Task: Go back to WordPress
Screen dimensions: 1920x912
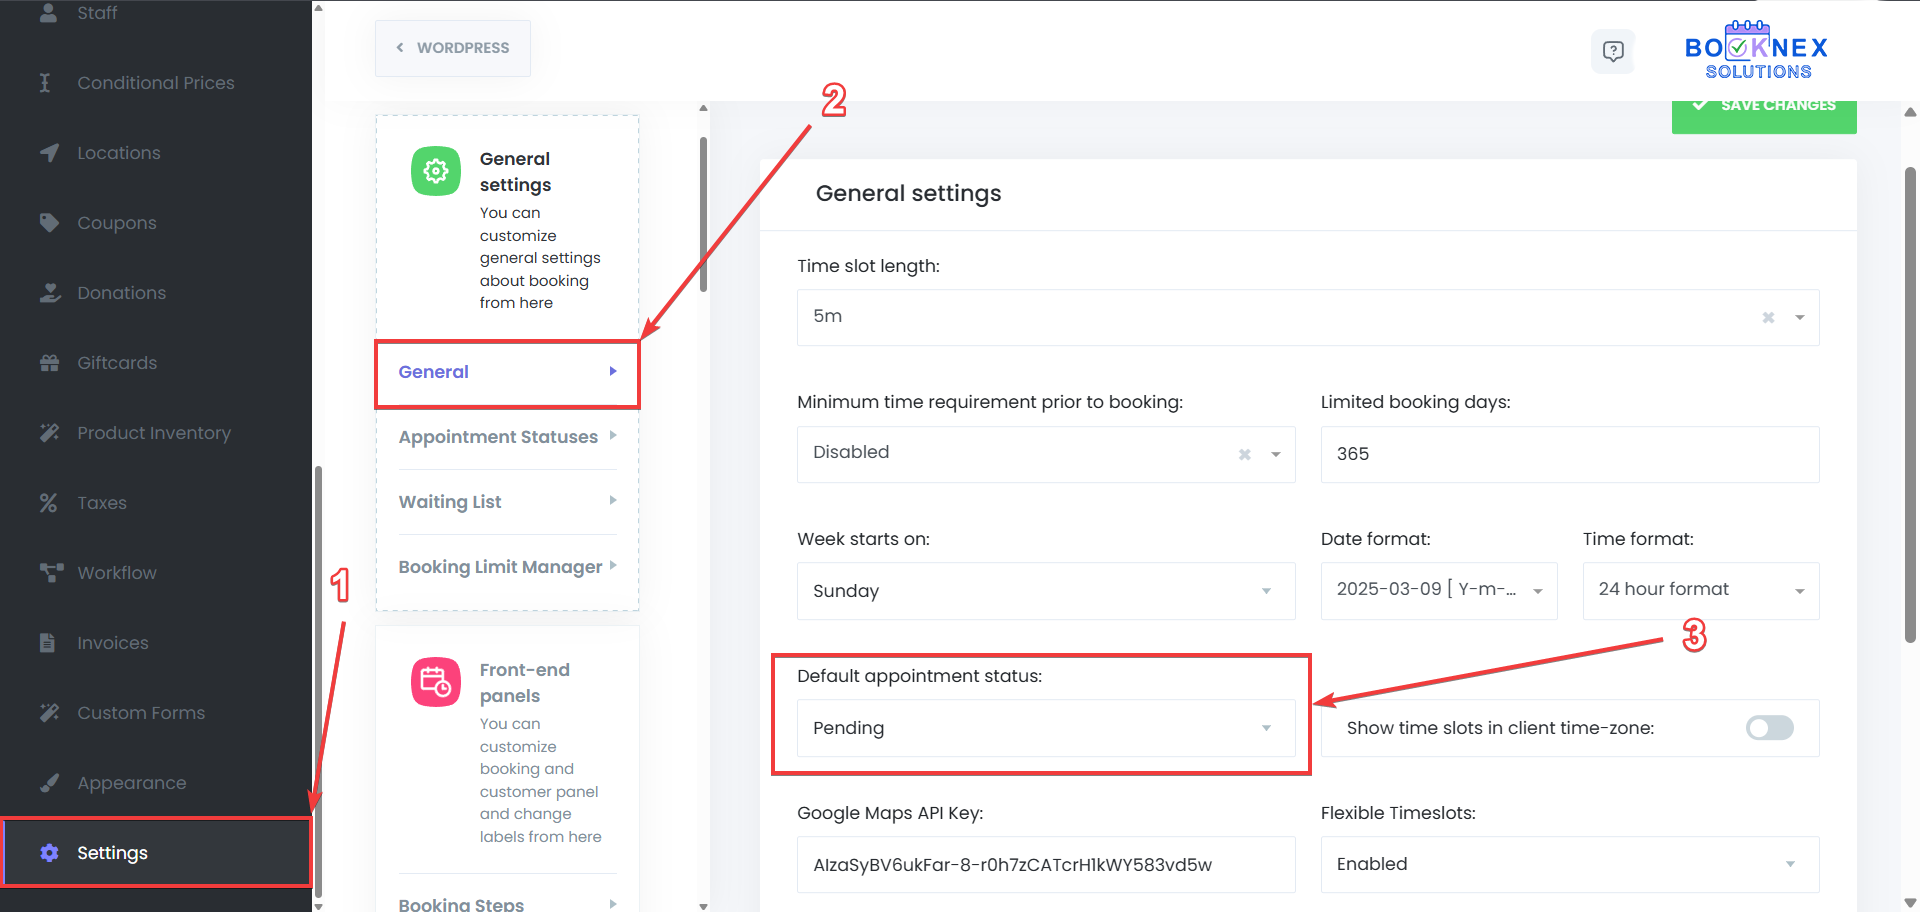Action: (x=453, y=48)
